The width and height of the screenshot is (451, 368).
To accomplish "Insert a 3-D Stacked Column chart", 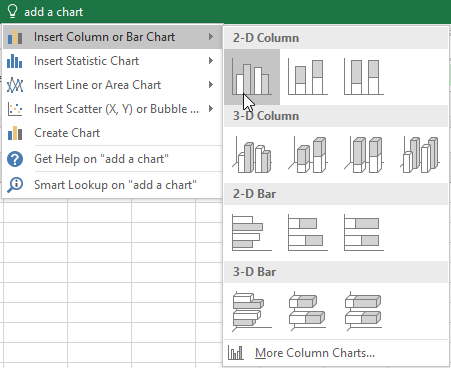I will coord(308,155).
